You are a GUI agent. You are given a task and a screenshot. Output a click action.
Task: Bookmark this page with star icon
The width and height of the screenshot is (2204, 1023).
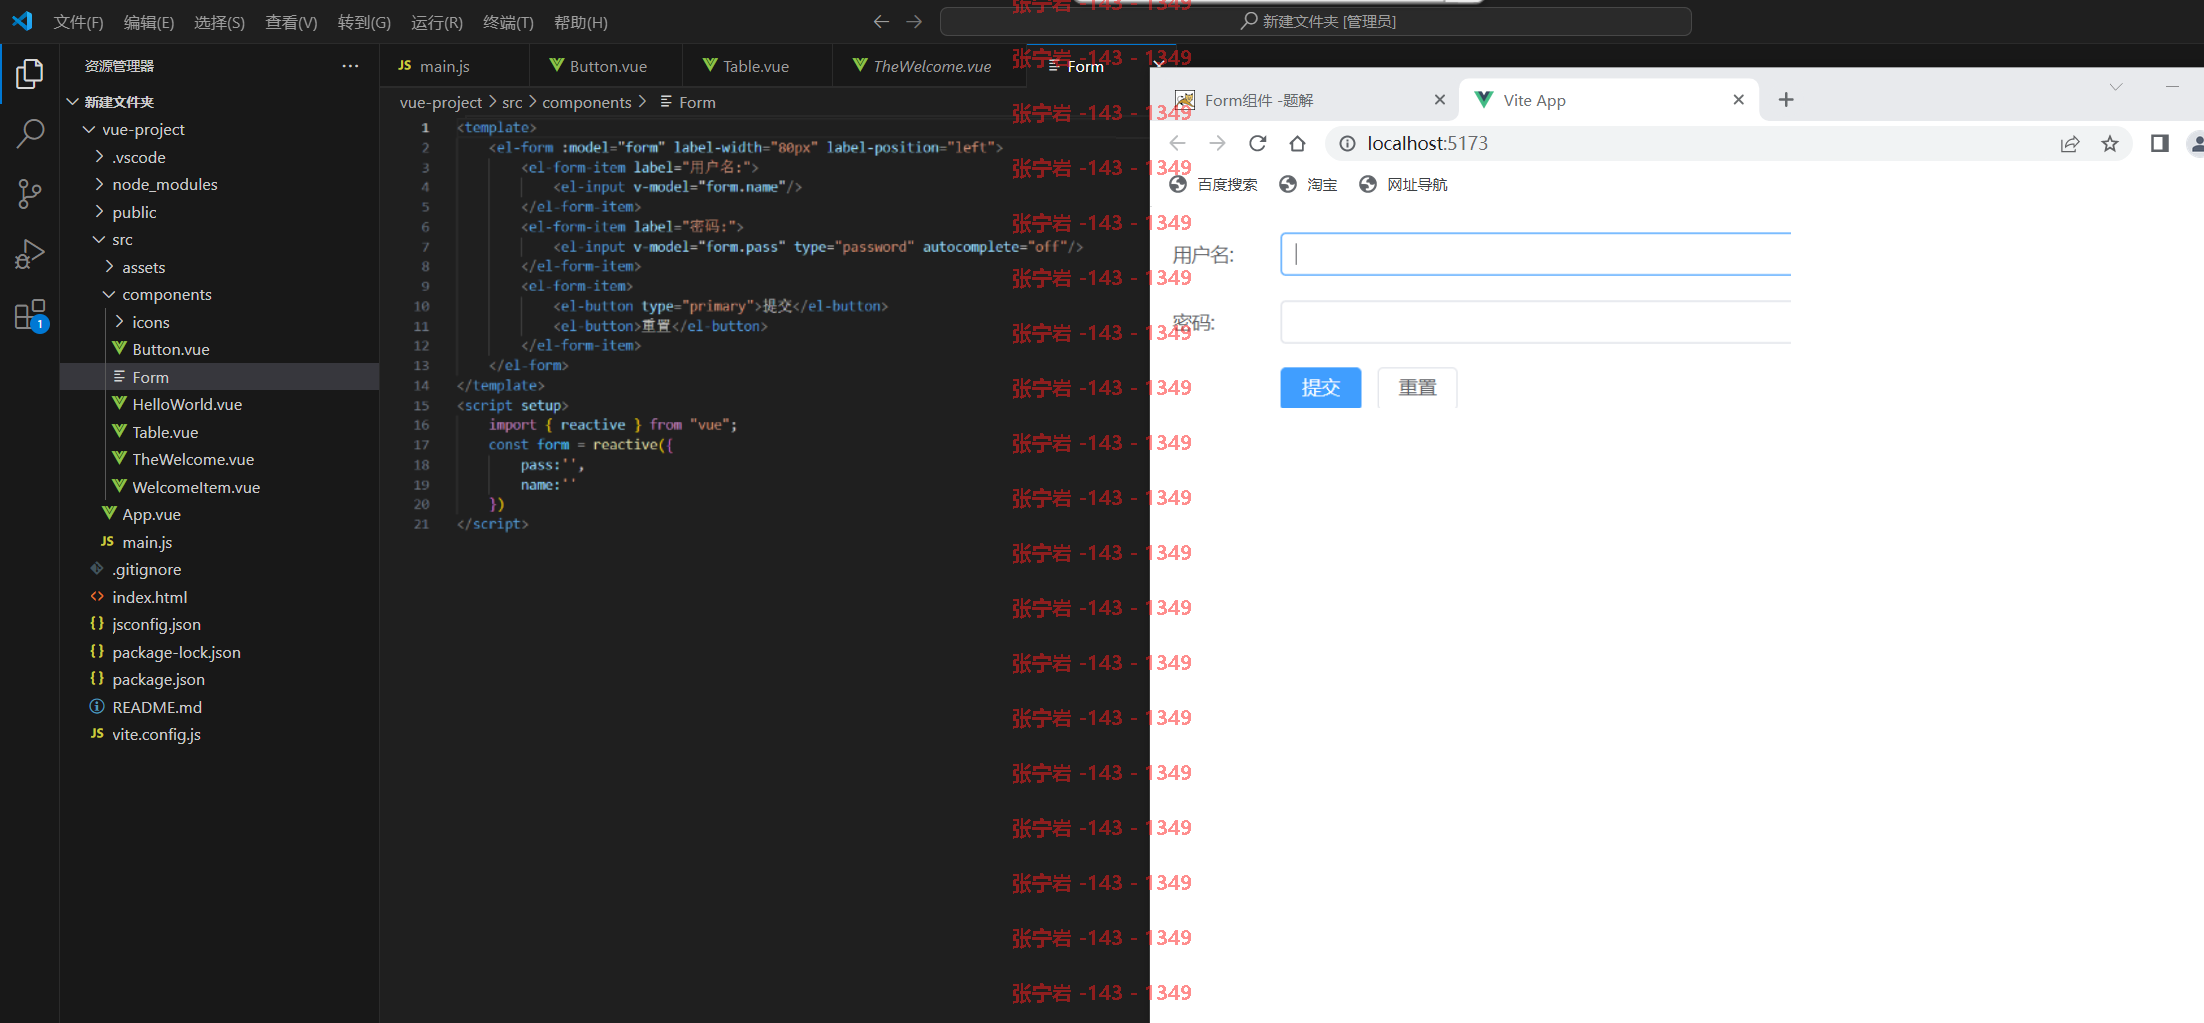point(2110,144)
